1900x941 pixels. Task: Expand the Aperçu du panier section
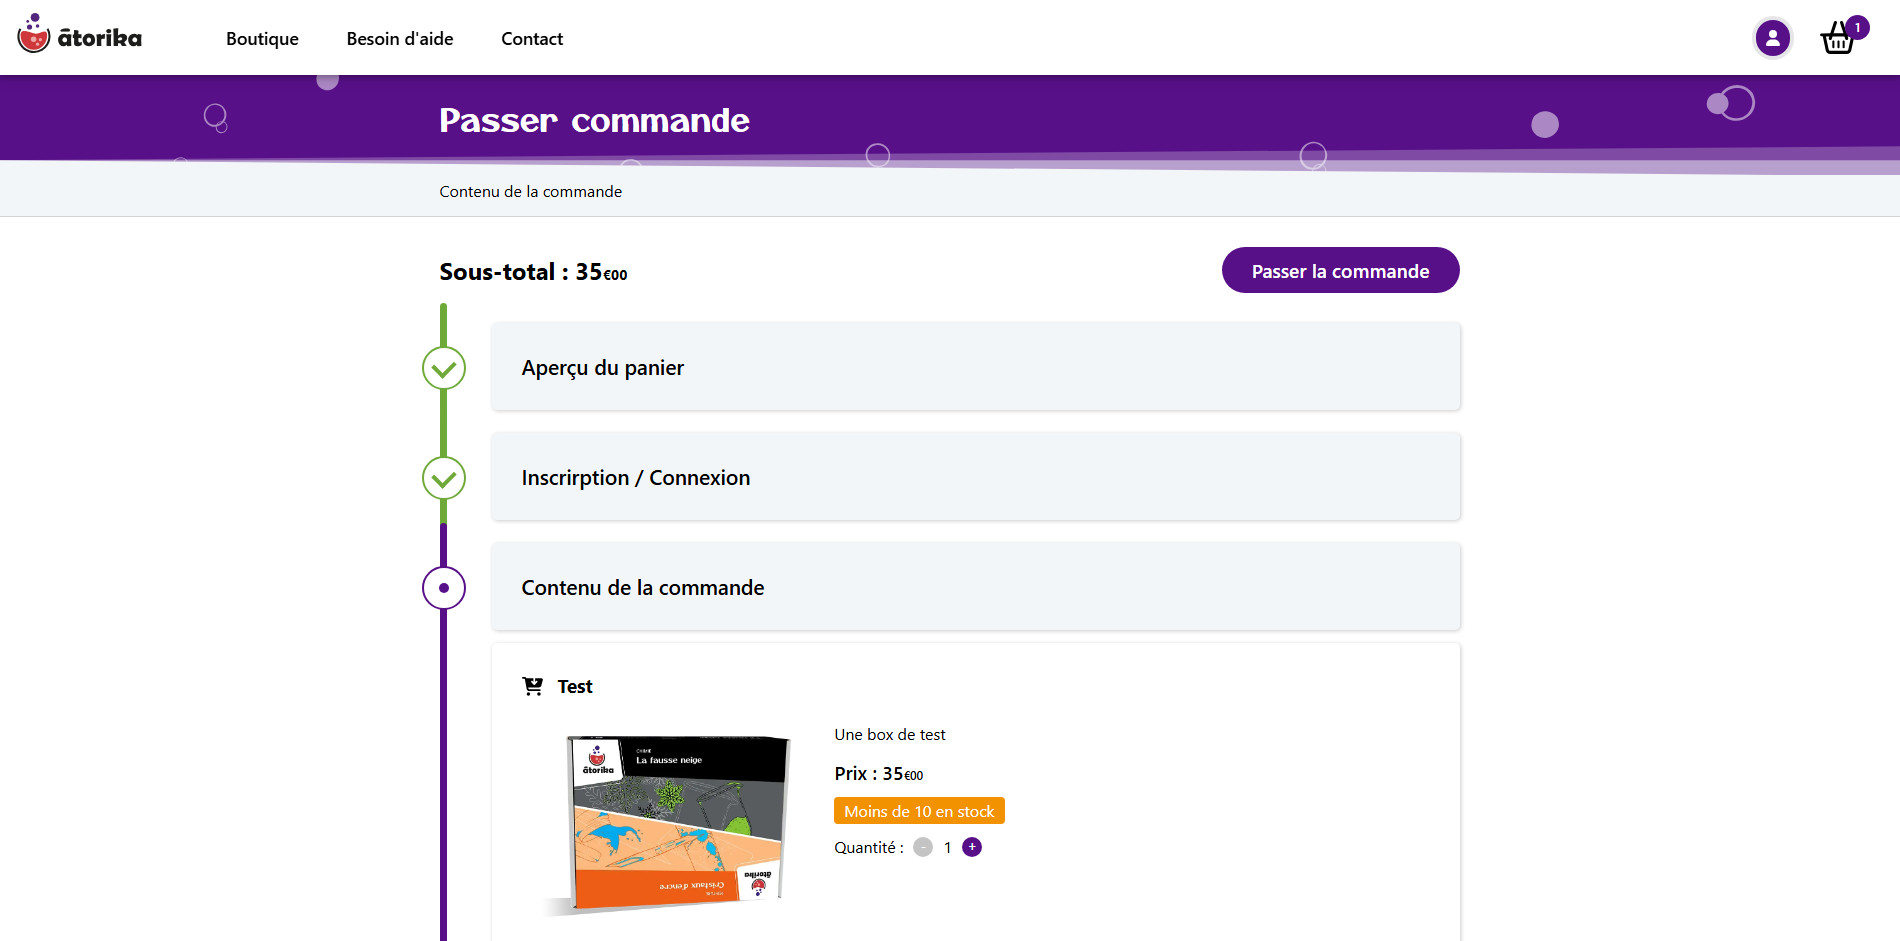coord(975,367)
